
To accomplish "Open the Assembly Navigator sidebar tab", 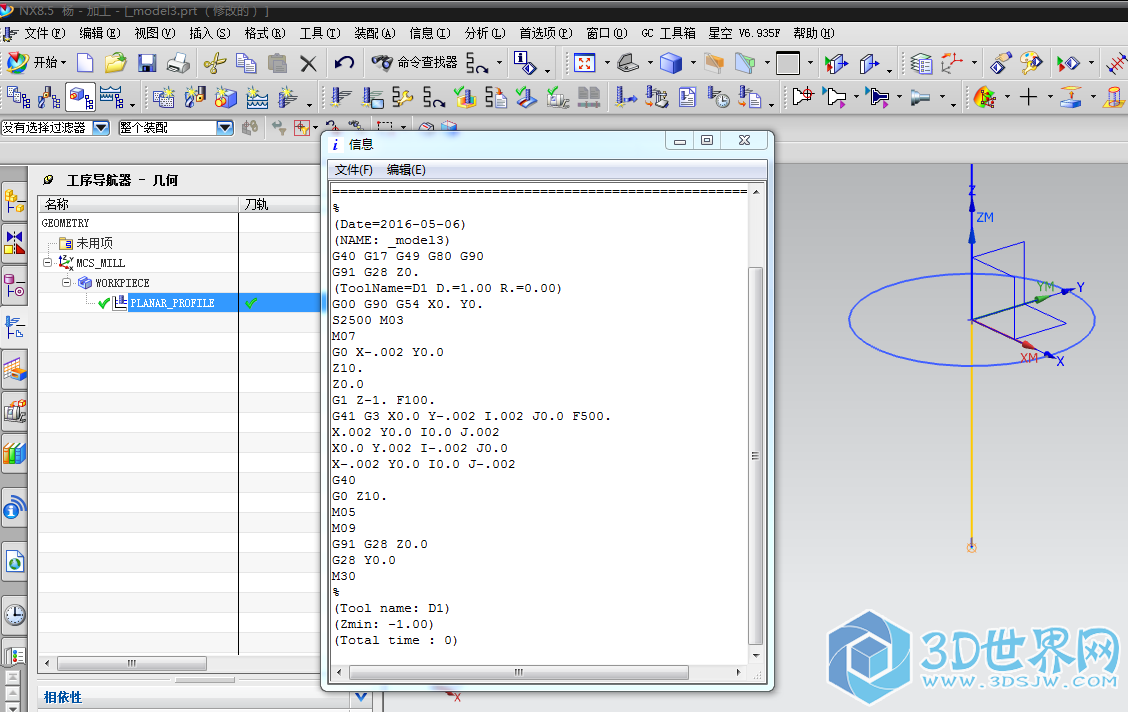I will (x=14, y=201).
